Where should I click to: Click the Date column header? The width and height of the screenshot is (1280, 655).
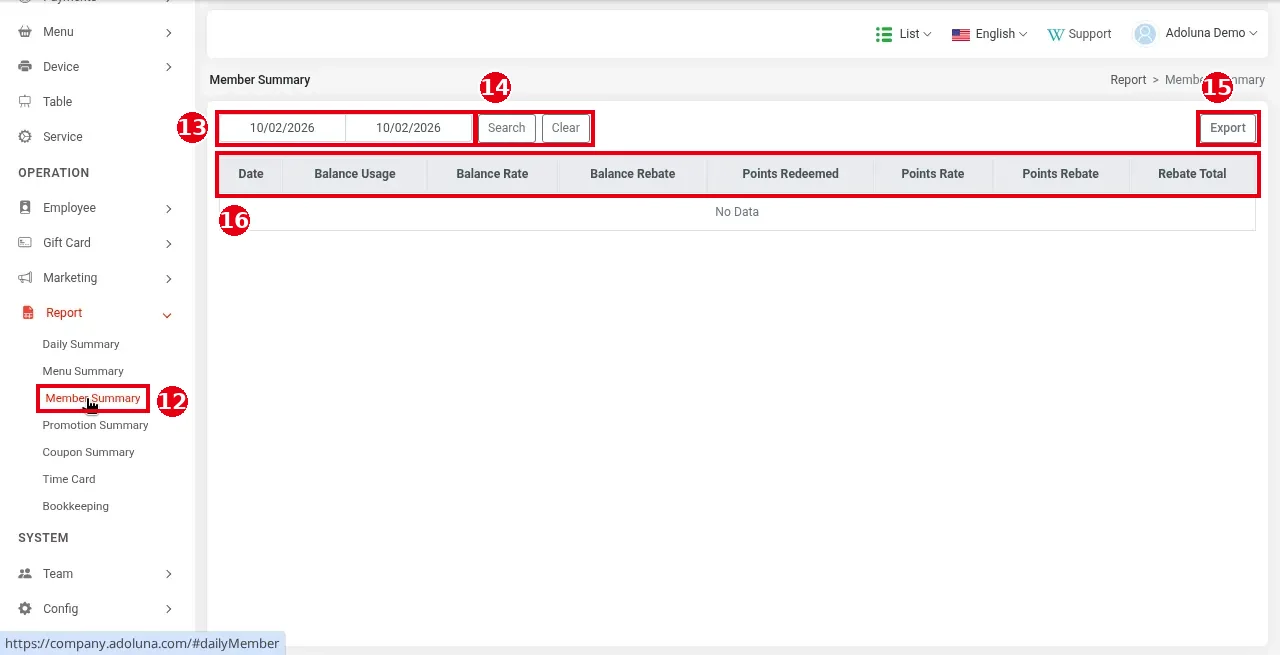tap(251, 174)
